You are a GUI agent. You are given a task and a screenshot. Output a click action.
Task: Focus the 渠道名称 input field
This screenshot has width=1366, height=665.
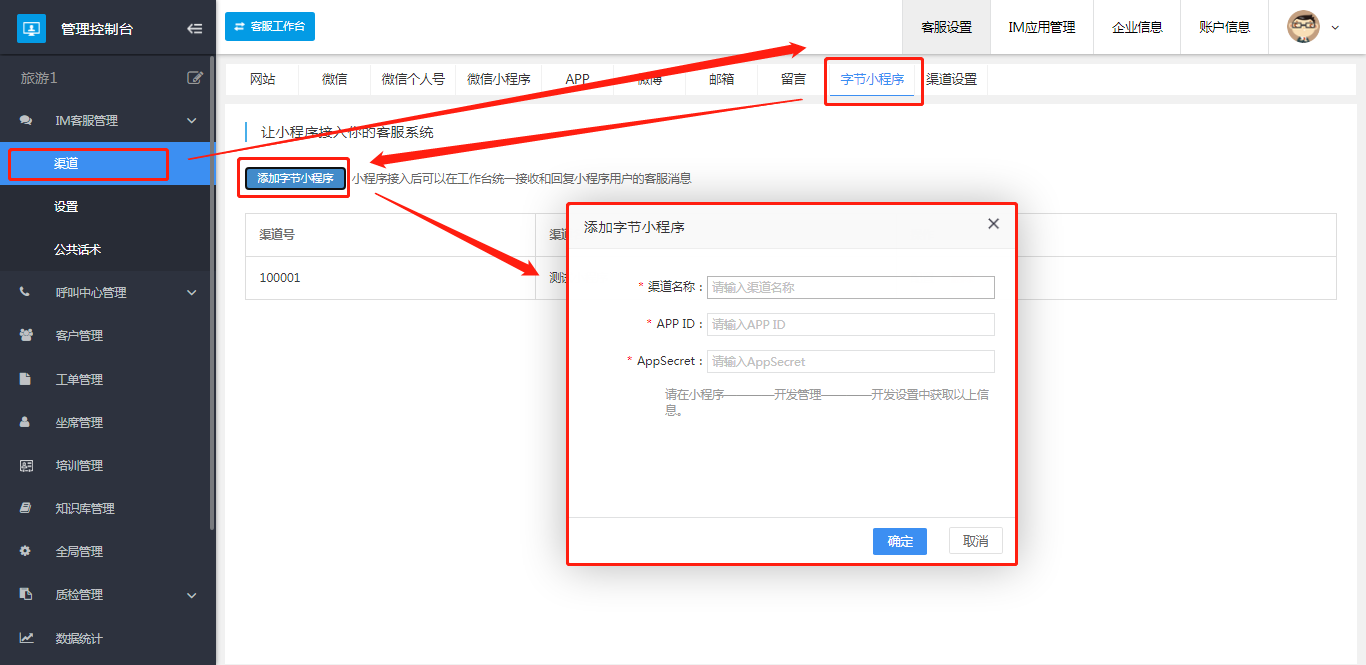[851, 287]
